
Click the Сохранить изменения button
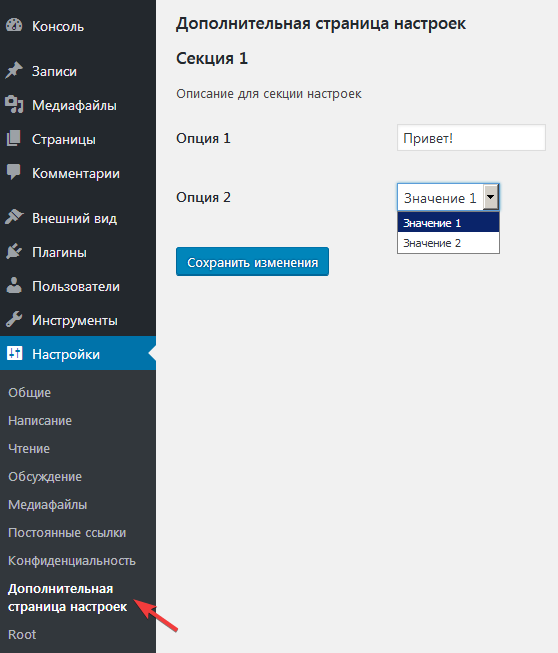tap(252, 262)
